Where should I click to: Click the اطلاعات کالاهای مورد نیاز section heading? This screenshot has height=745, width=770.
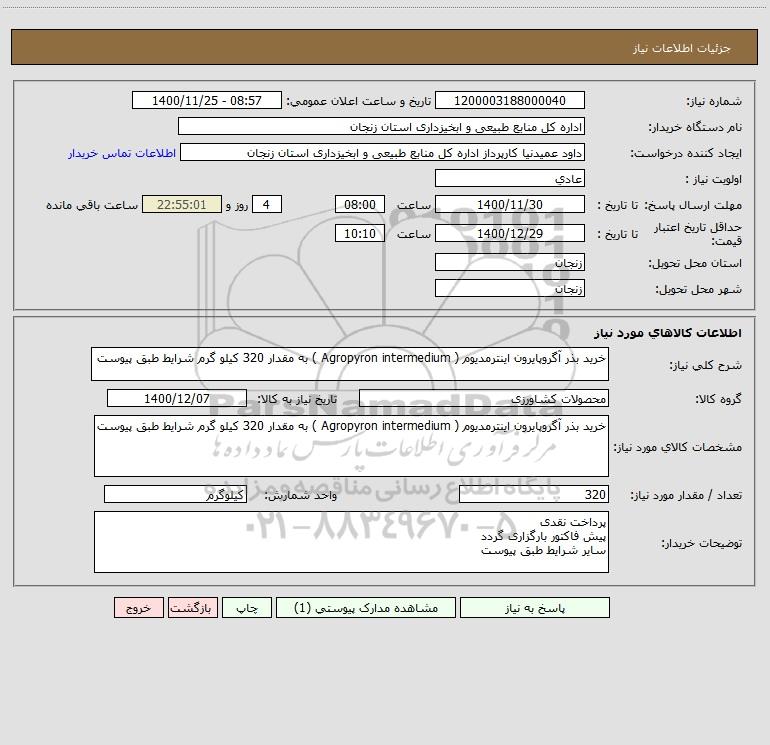point(668,333)
